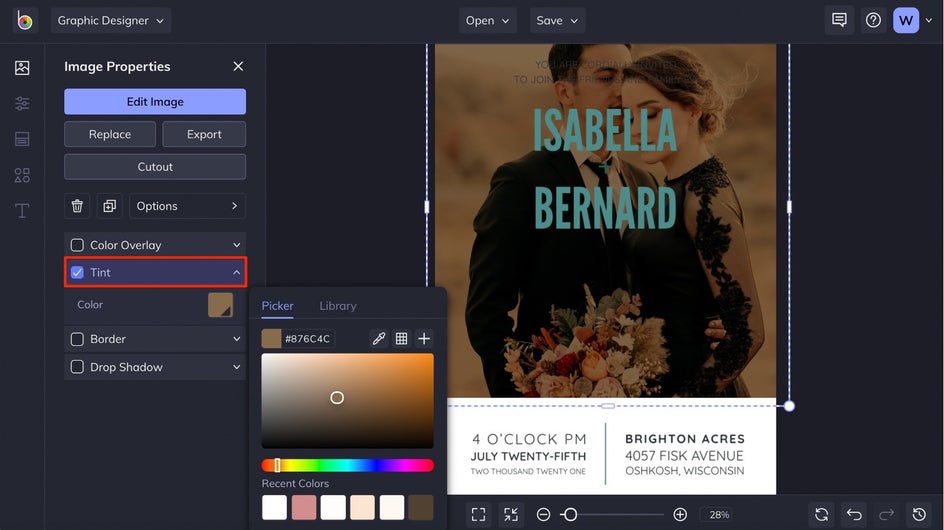Activate the eyedropper color tool

[x=379, y=338]
